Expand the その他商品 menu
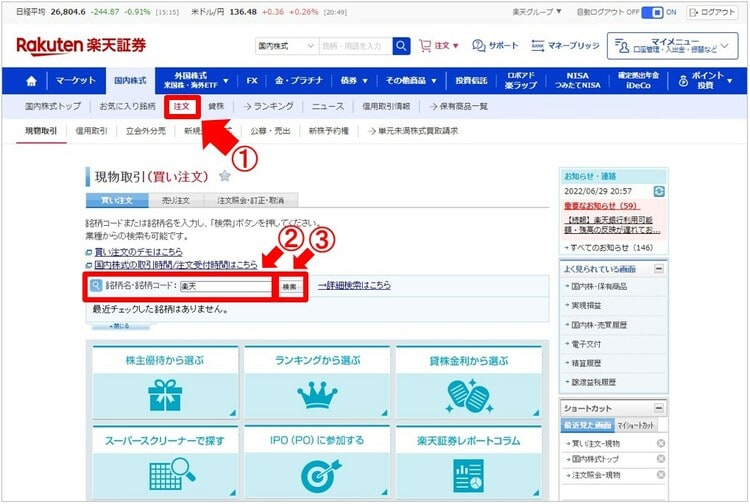Image resolution: width=750 pixels, height=504 pixels. click(x=411, y=80)
